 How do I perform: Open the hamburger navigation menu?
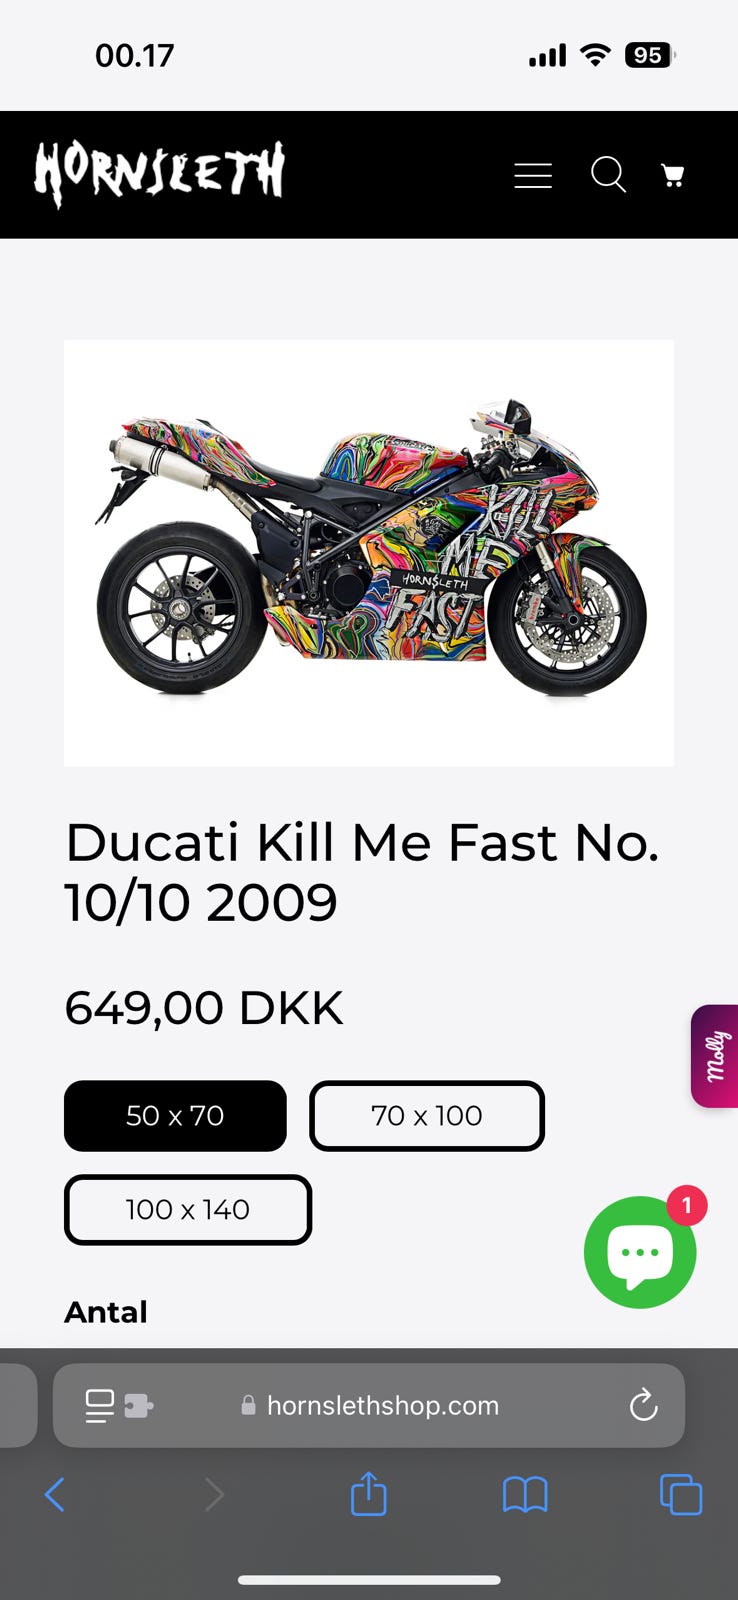[533, 176]
